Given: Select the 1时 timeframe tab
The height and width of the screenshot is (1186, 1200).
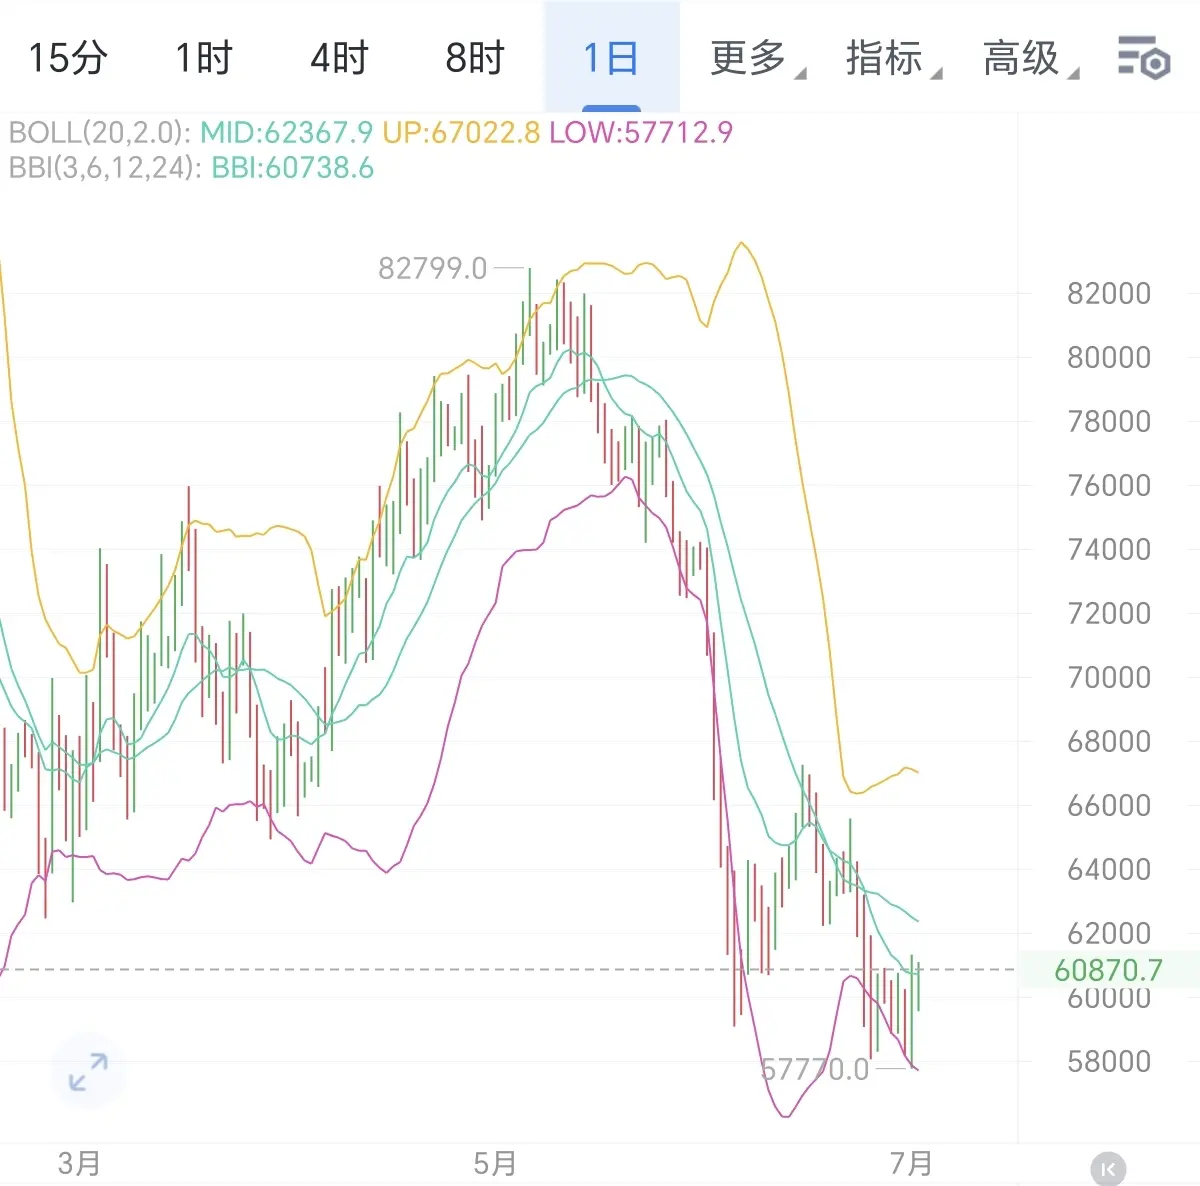Looking at the screenshot, I should pyautogui.click(x=204, y=58).
